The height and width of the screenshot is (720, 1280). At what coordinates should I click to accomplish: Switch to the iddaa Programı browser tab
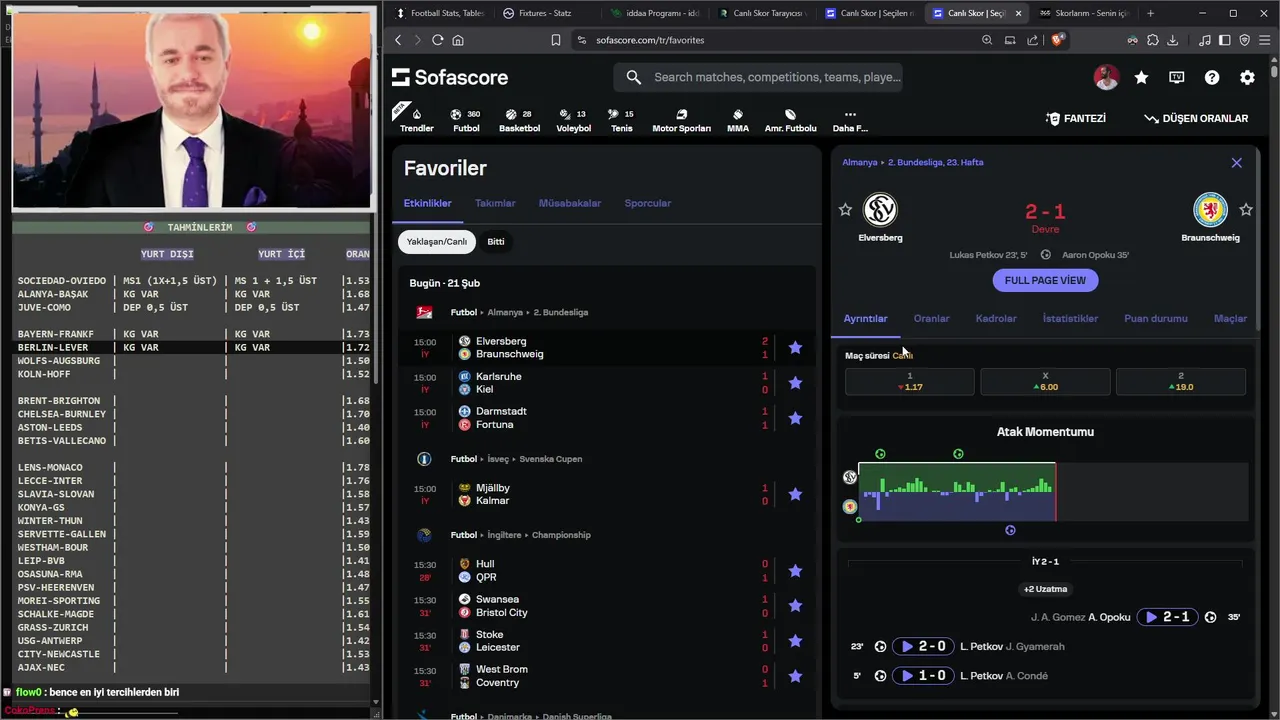pos(655,13)
